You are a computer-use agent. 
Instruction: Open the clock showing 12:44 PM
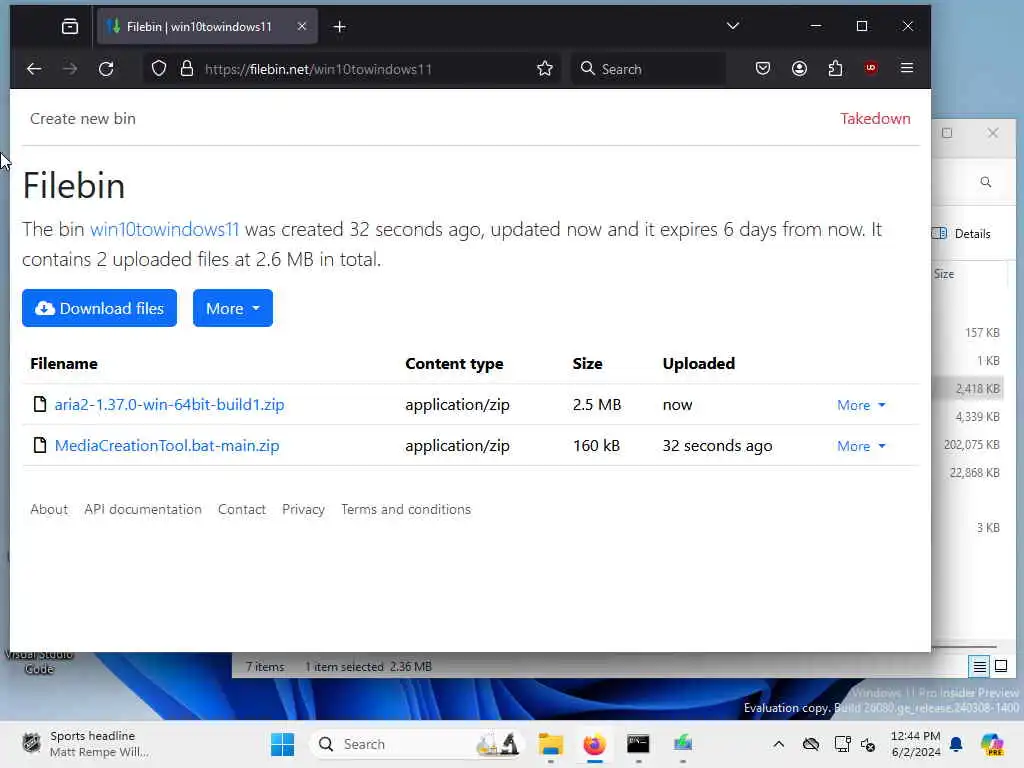point(916,744)
